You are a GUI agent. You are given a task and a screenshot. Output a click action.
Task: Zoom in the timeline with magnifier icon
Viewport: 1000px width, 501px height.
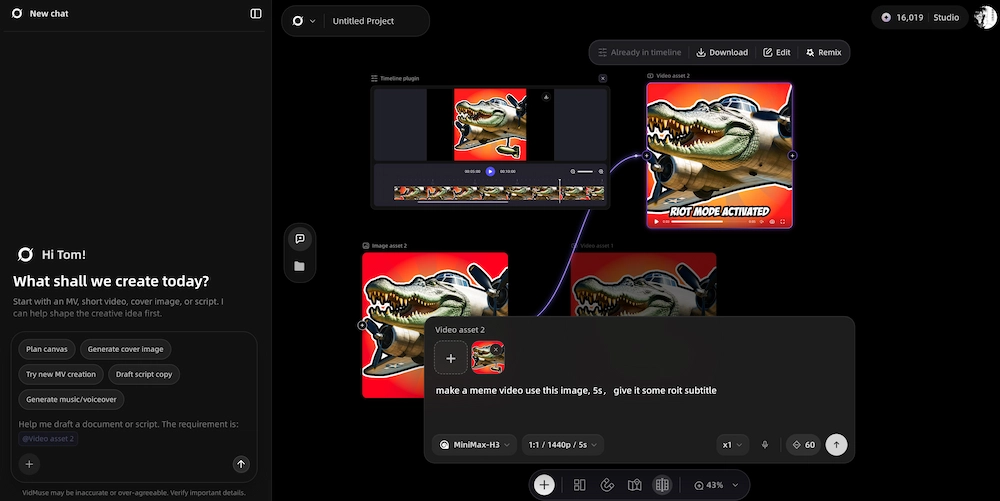601,171
